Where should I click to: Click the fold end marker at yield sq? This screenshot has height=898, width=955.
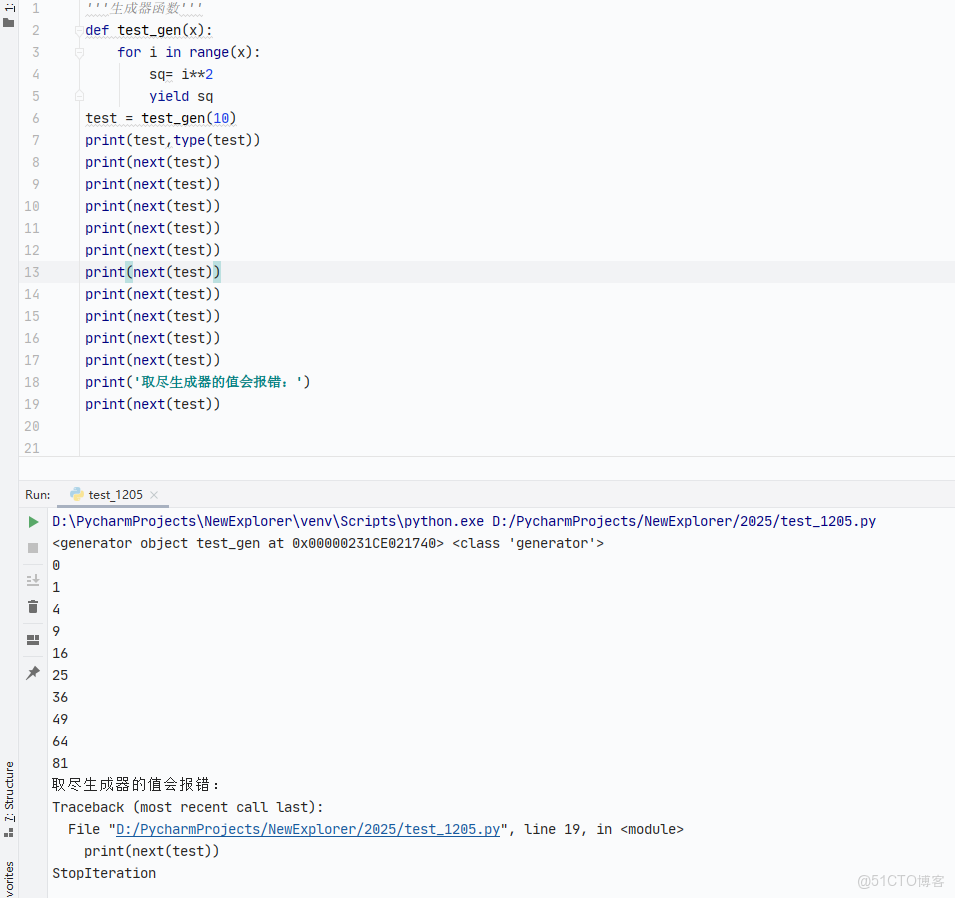click(x=79, y=96)
